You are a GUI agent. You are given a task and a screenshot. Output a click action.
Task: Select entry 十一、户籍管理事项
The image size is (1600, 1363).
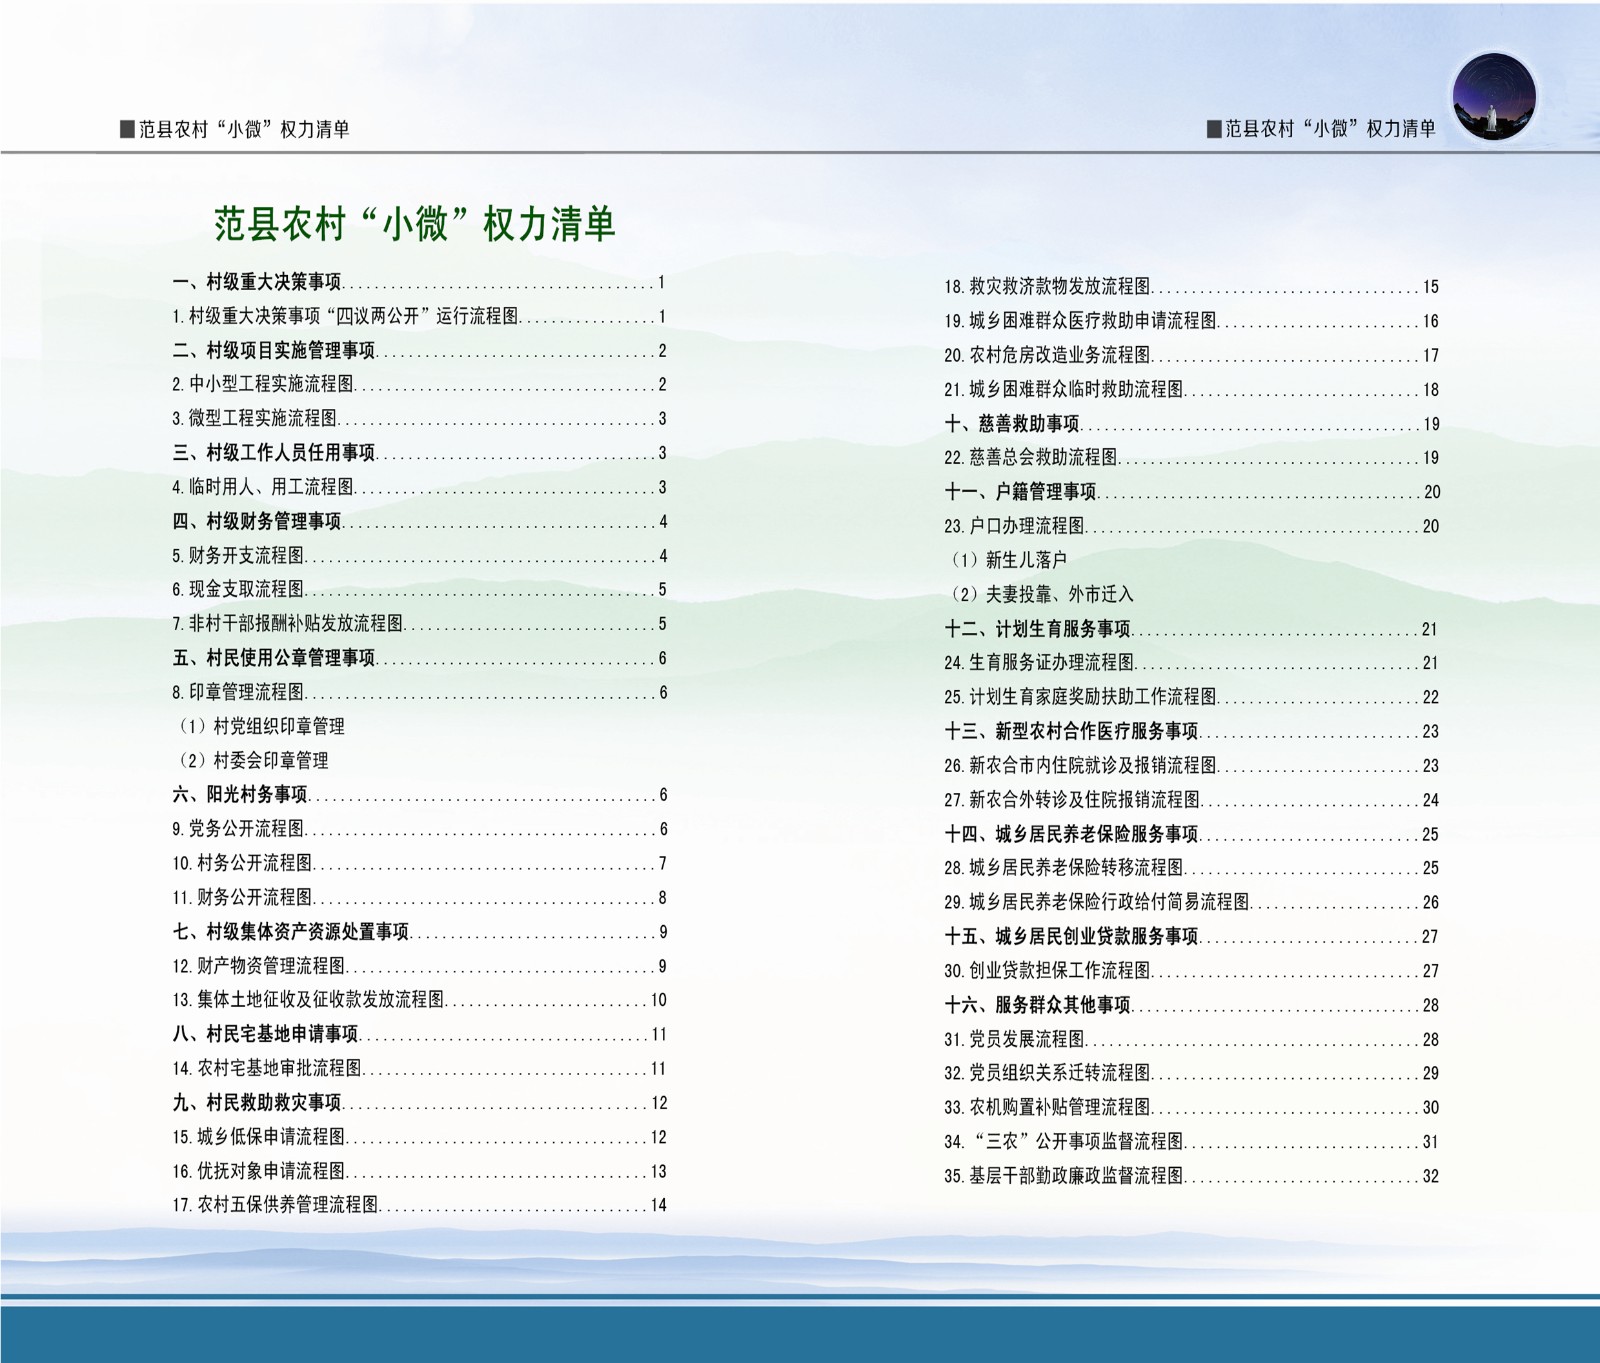click(x=1192, y=492)
